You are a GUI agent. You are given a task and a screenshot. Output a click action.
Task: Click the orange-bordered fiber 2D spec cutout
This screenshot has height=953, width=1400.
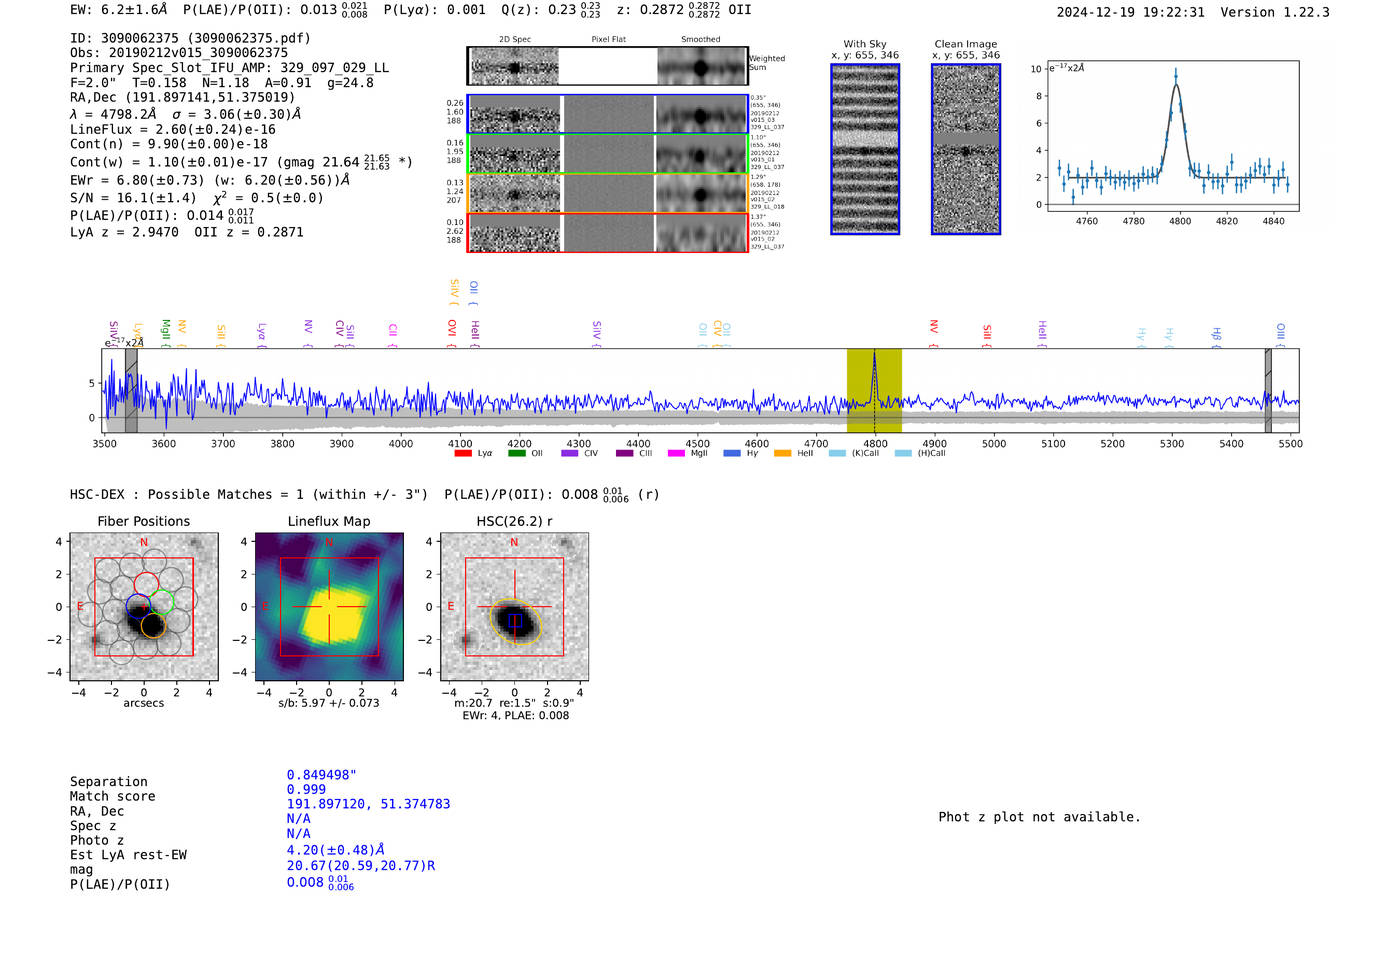pyautogui.click(x=515, y=193)
